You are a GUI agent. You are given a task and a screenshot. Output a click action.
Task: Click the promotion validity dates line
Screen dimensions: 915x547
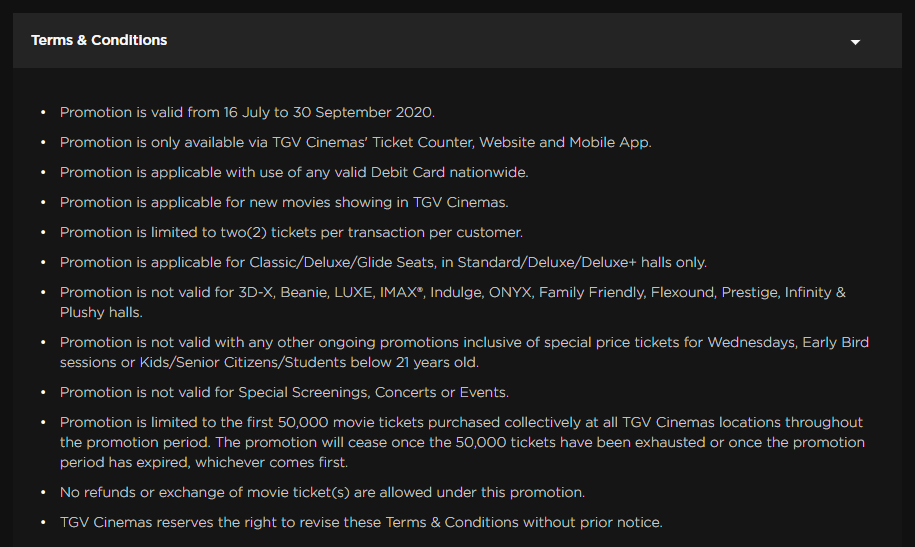pyautogui.click(x=247, y=112)
